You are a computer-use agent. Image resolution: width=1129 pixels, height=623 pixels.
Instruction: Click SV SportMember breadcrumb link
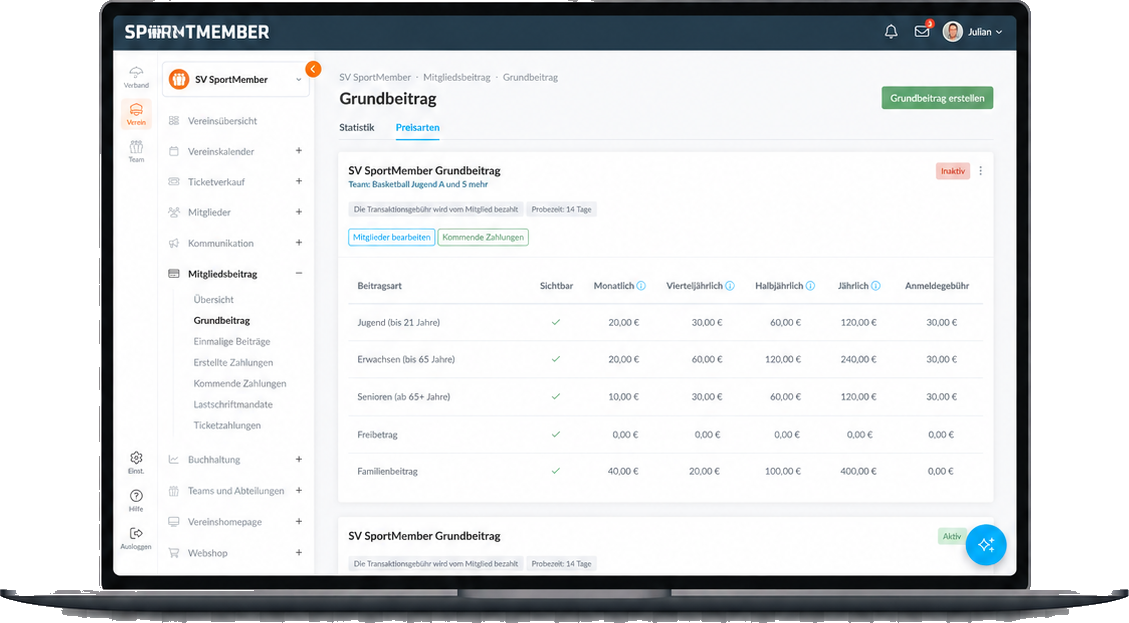click(375, 77)
